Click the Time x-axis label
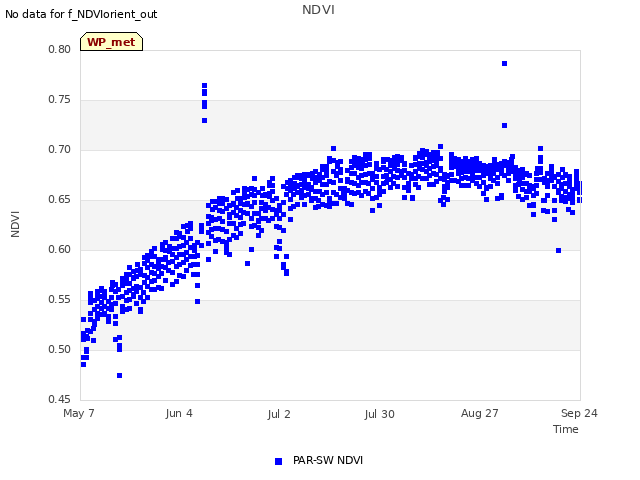The width and height of the screenshot is (640, 480). click(565, 429)
